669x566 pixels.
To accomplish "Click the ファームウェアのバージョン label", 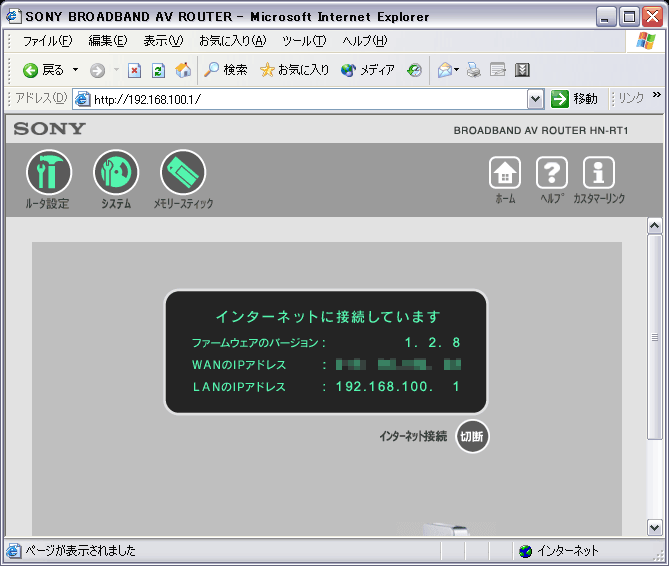I will pyautogui.click(x=255, y=343).
